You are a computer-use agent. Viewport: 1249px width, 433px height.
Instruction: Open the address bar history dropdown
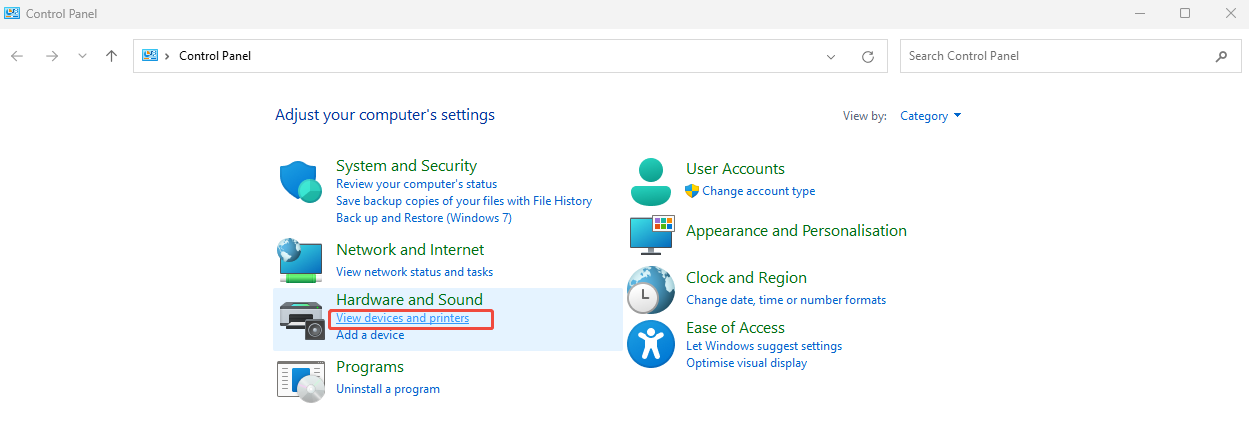[831, 56]
